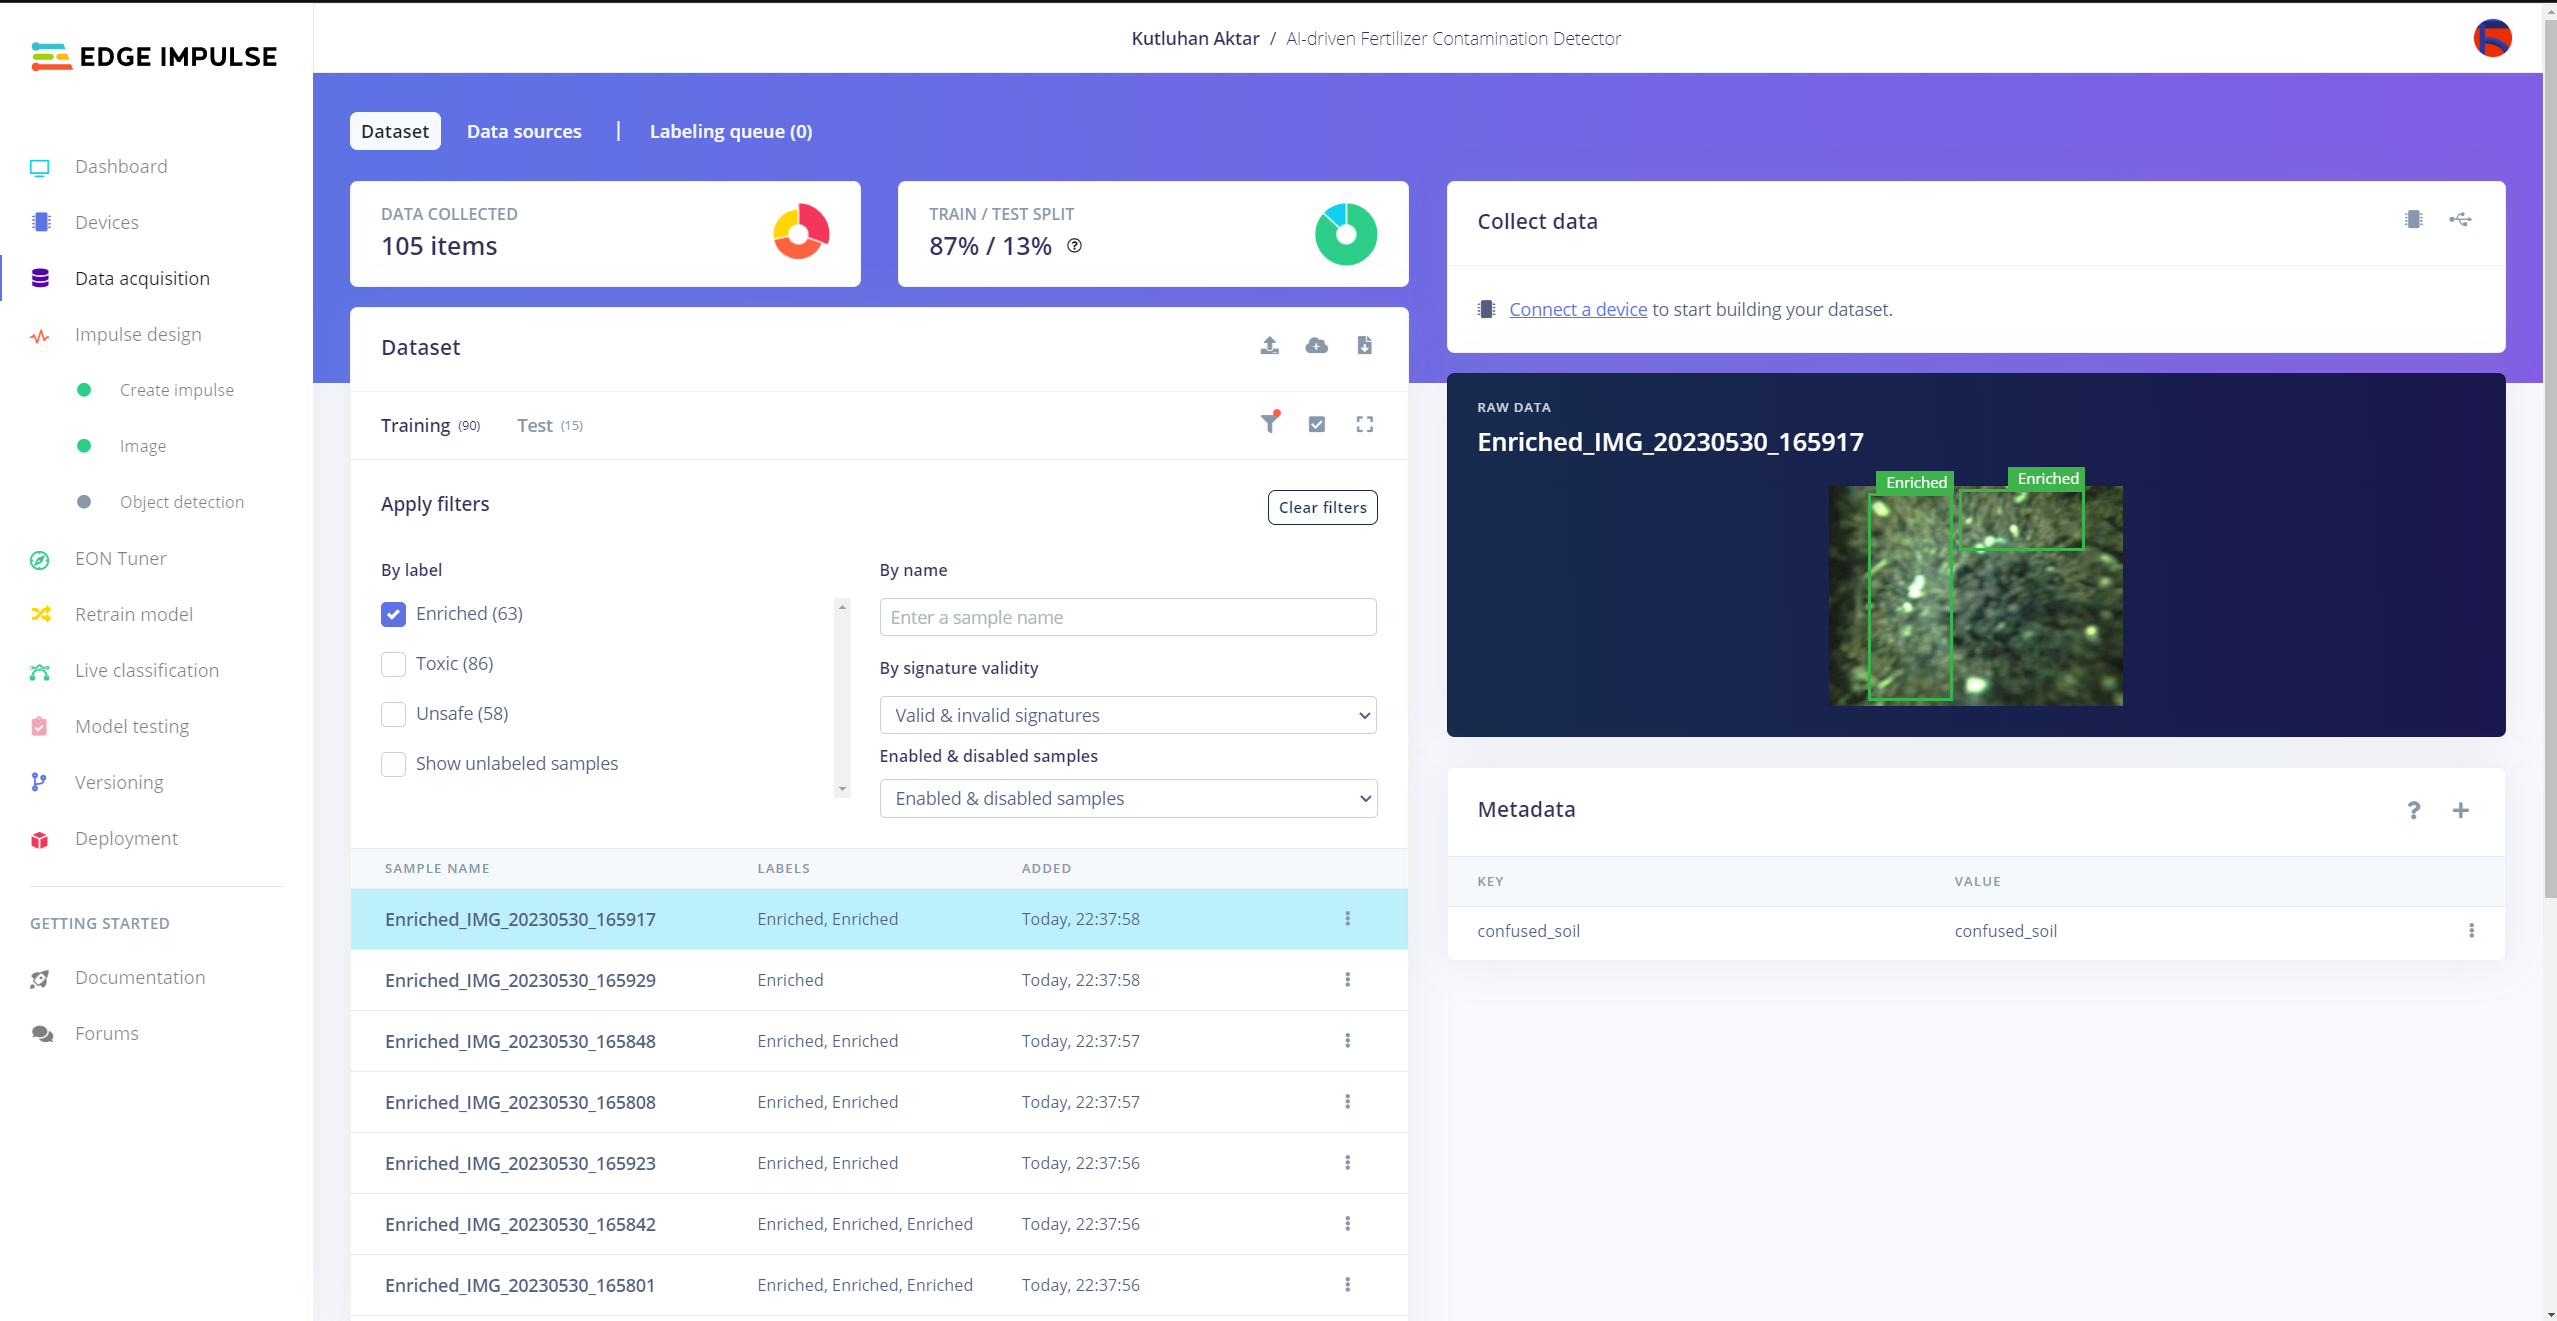Click the select multiple items checkmark icon
This screenshot has width=2557, height=1321.
[x=1316, y=424]
